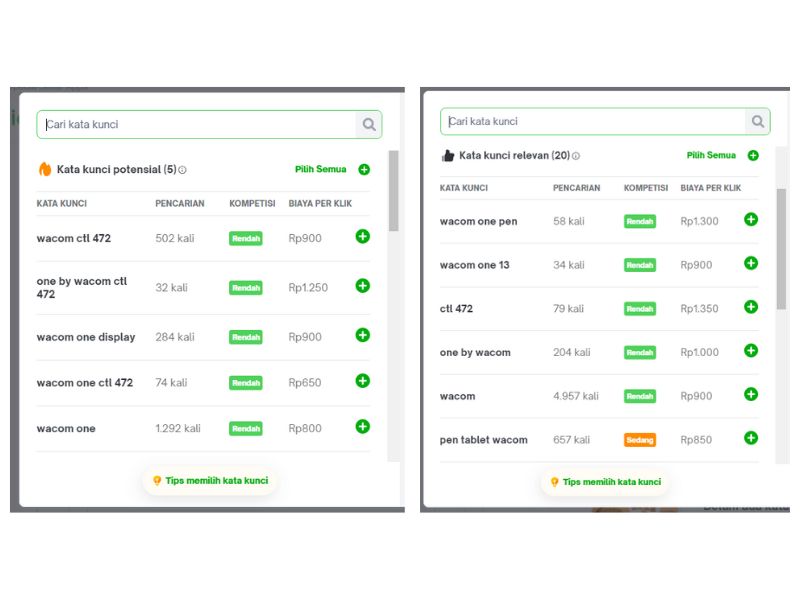Select the Sedang badge for pen tablet wacom

640,439
